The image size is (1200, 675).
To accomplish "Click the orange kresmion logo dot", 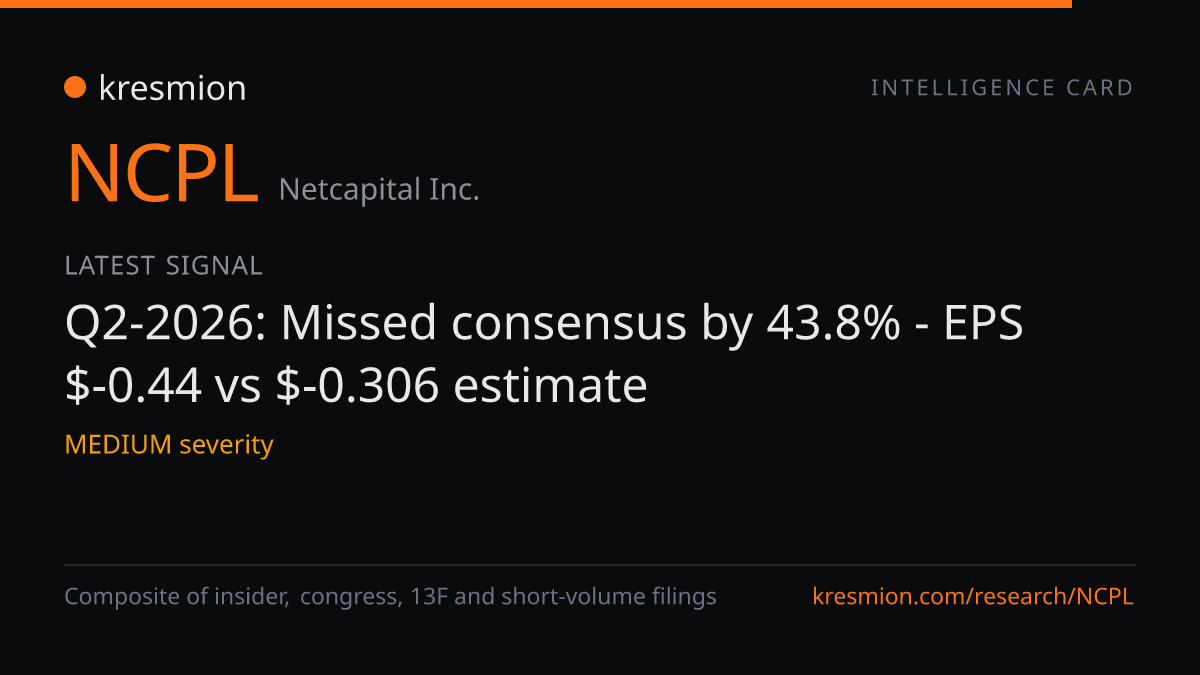I will click(x=75, y=88).
